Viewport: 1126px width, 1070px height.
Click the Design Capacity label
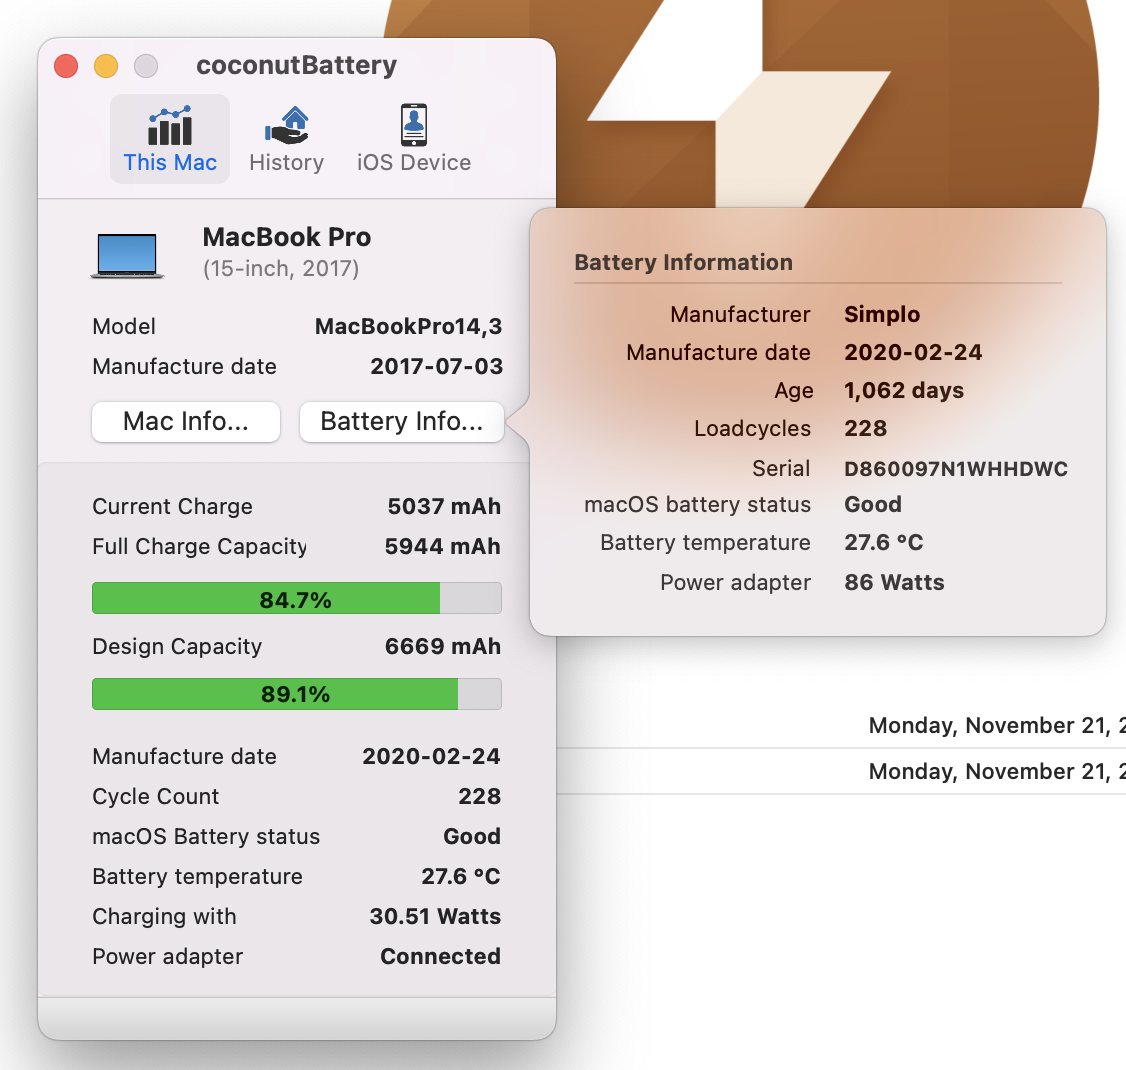coord(177,647)
